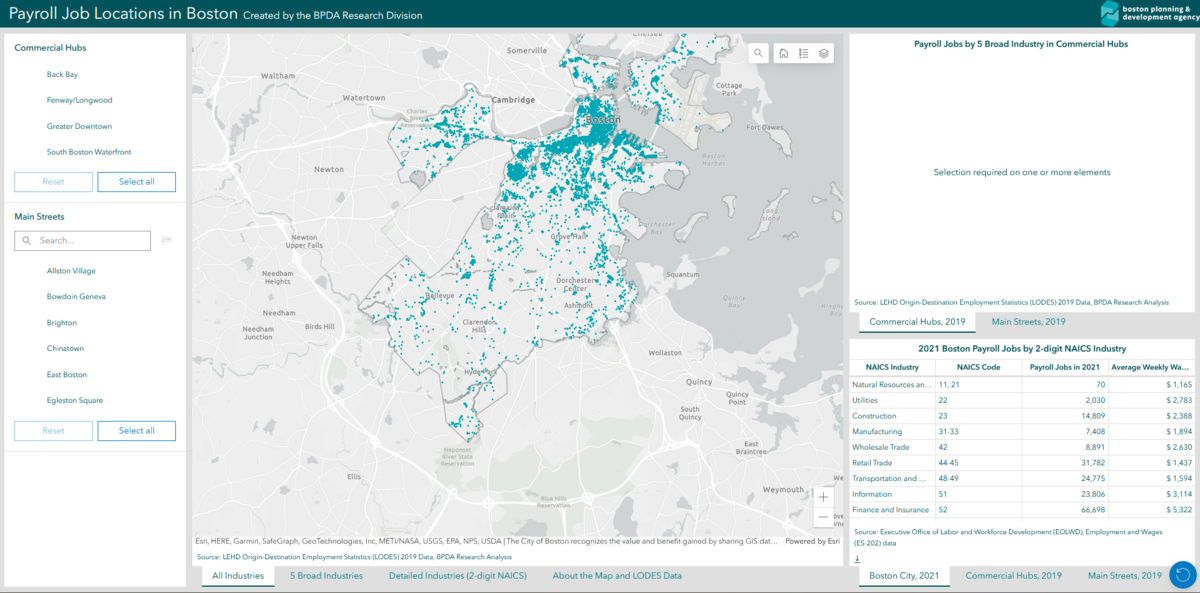
Task: Zoom in on the map
Action: [822, 497]
